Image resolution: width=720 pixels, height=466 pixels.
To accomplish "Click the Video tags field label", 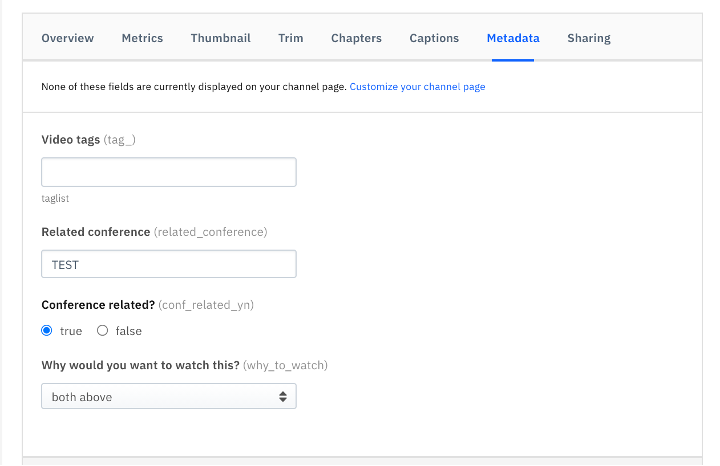I will (70, 140).
